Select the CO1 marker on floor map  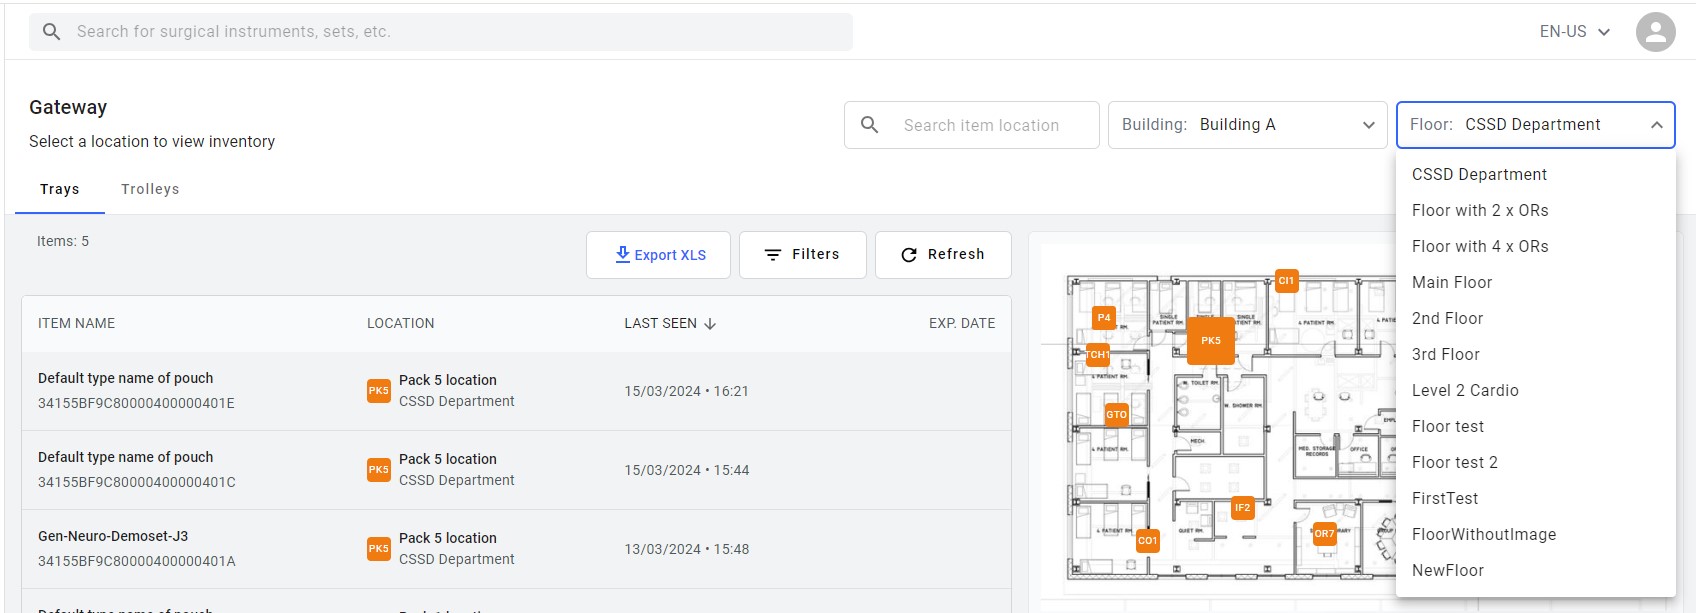1147,541
